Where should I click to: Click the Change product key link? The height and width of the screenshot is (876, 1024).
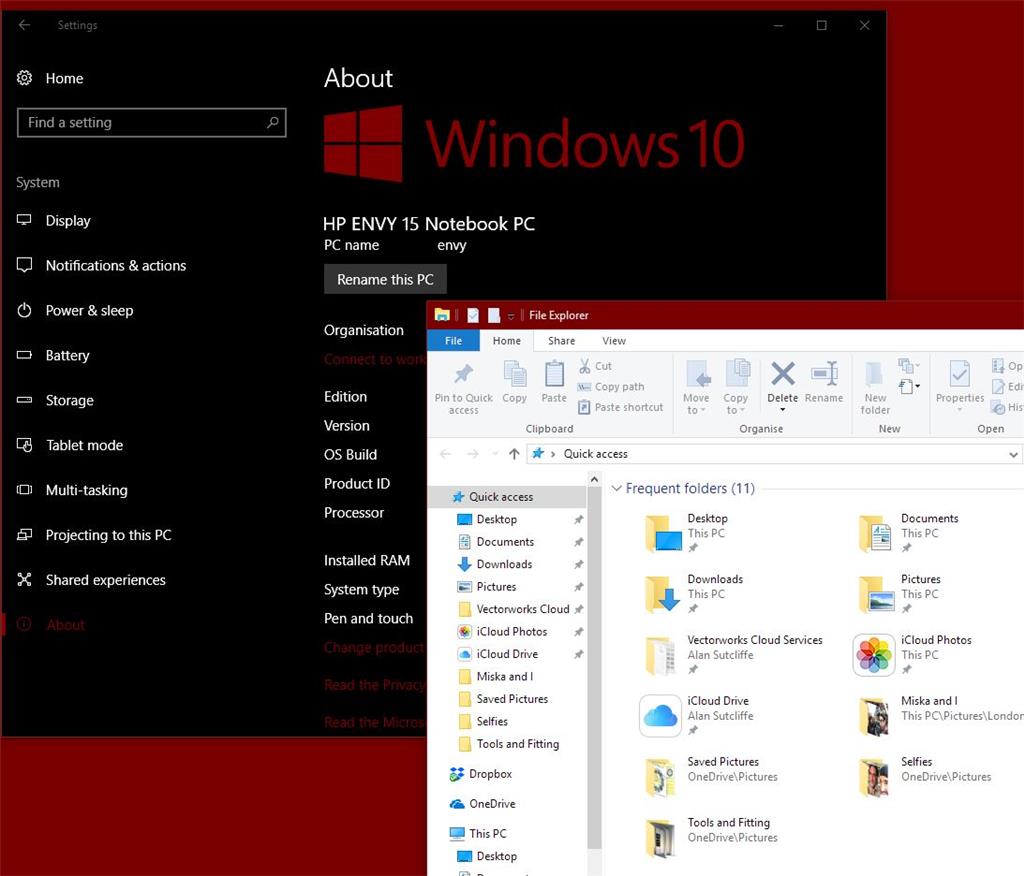(375, 647)
